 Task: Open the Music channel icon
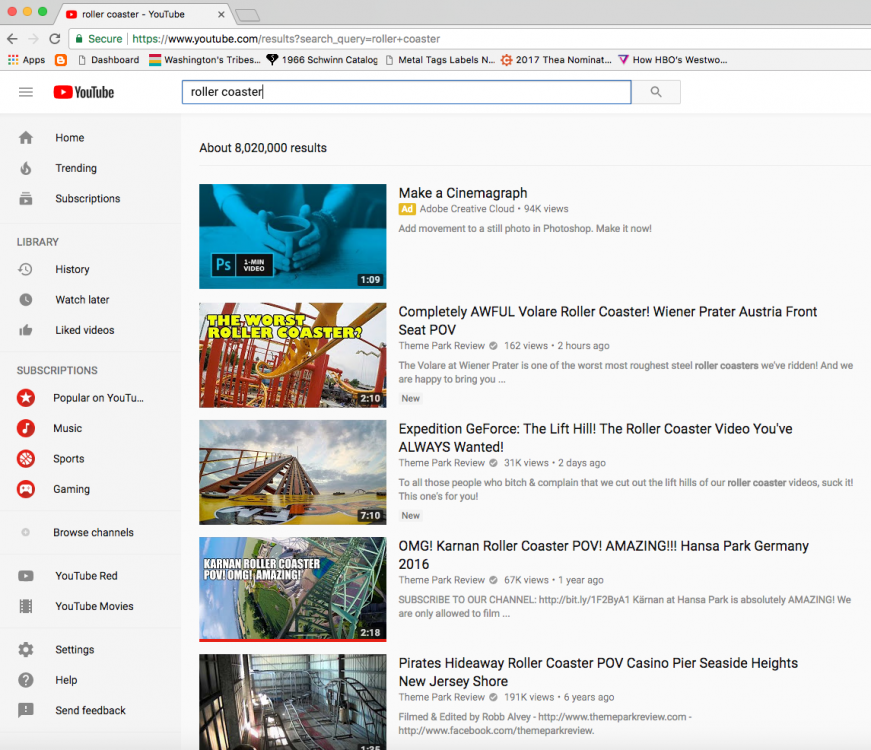tap(25, 428)
